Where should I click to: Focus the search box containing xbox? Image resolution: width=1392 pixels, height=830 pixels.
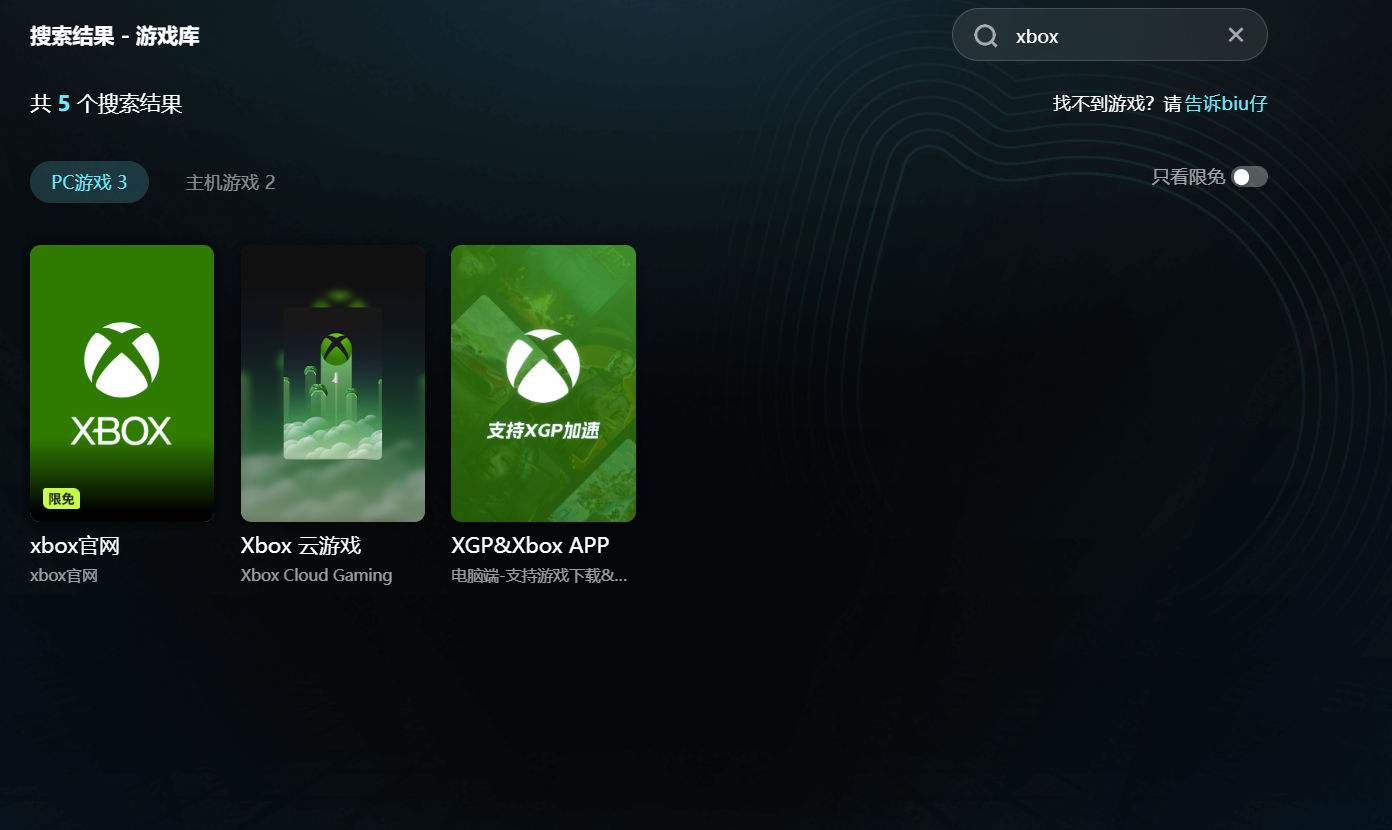pos(1110,35)
